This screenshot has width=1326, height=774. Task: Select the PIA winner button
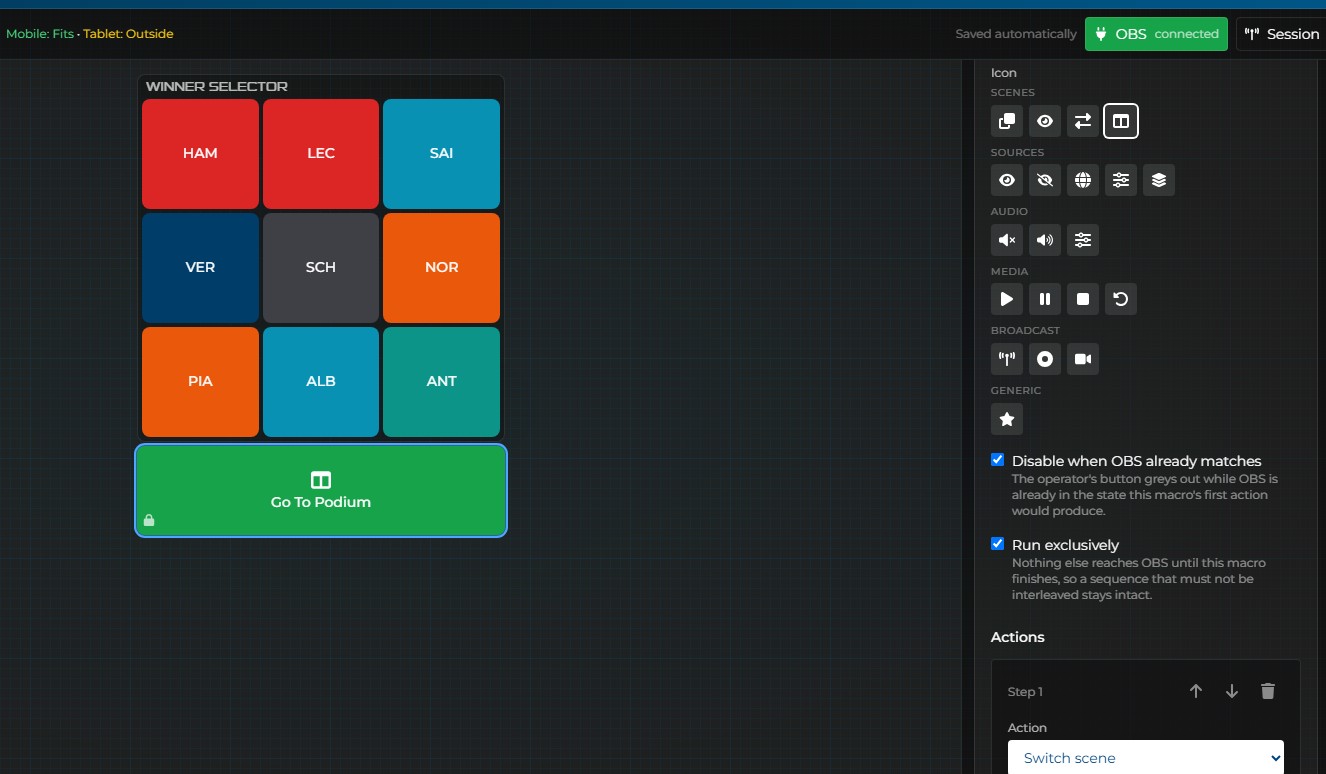[200, 381]
